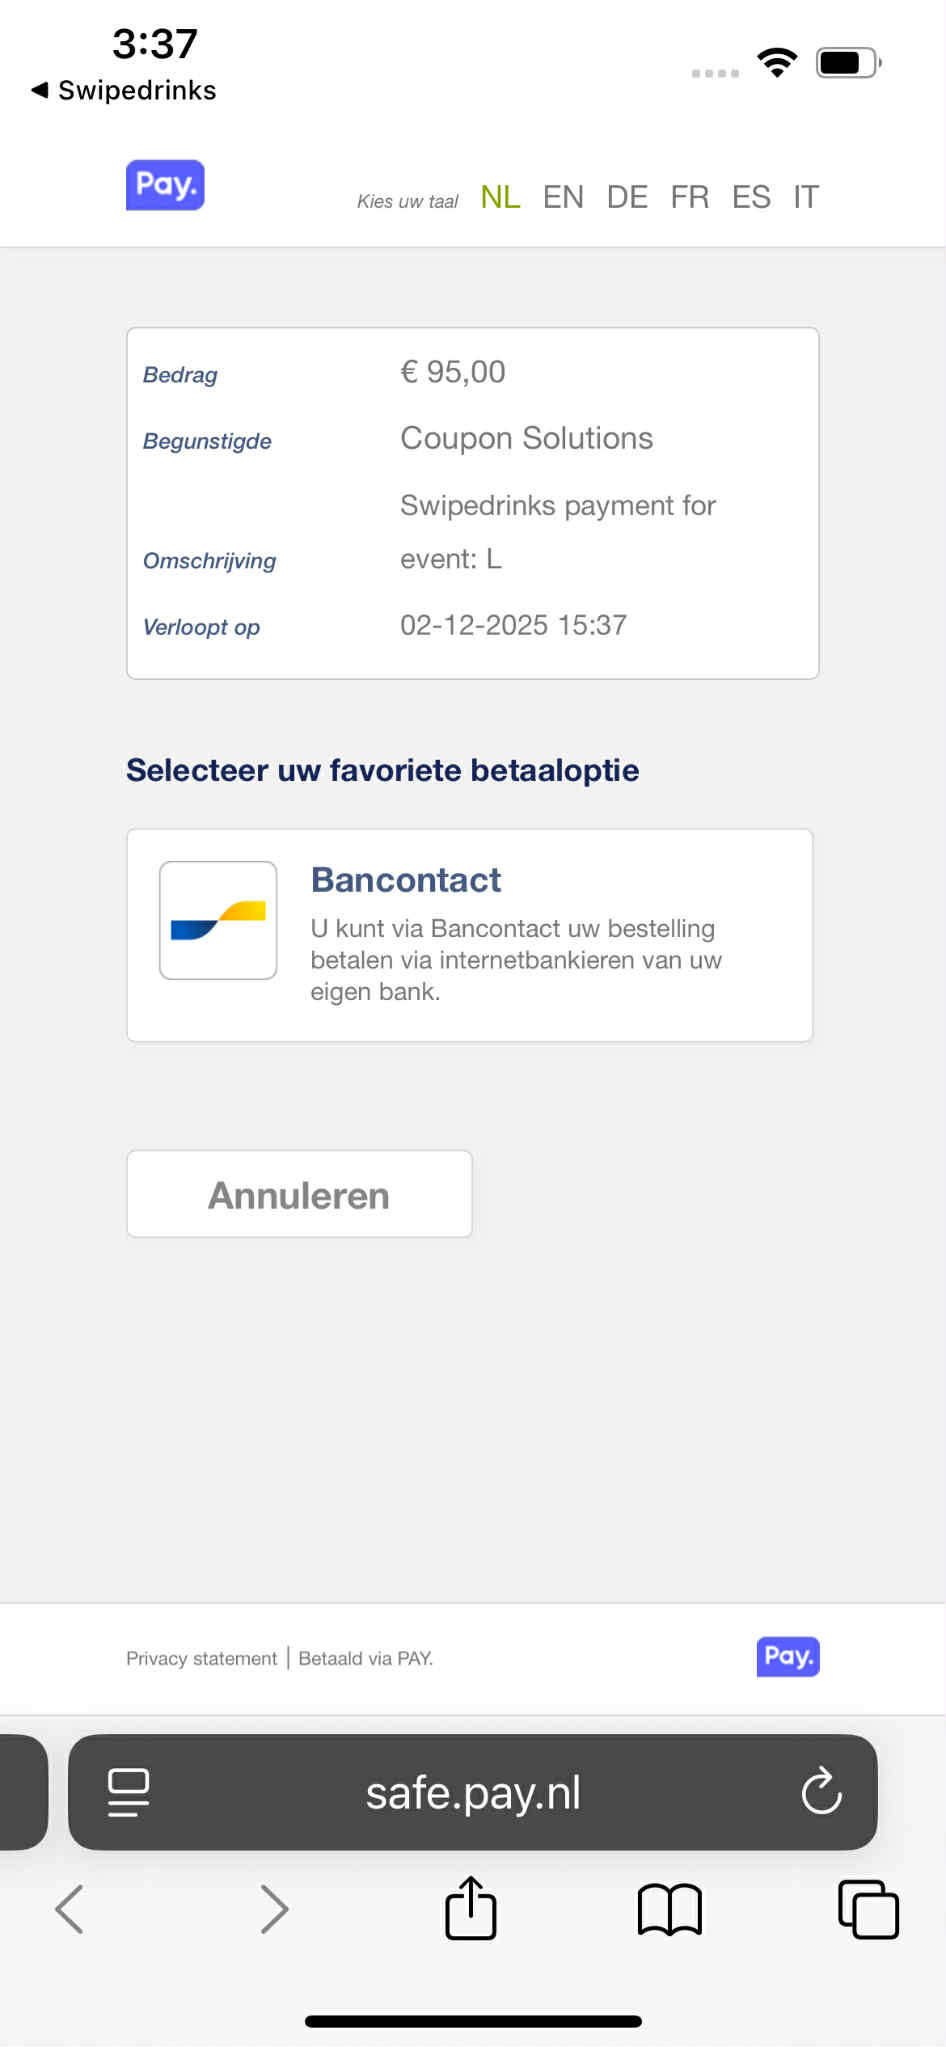Switch language to DE
This screenshot has height=2047, width=946.
(627, 197)
